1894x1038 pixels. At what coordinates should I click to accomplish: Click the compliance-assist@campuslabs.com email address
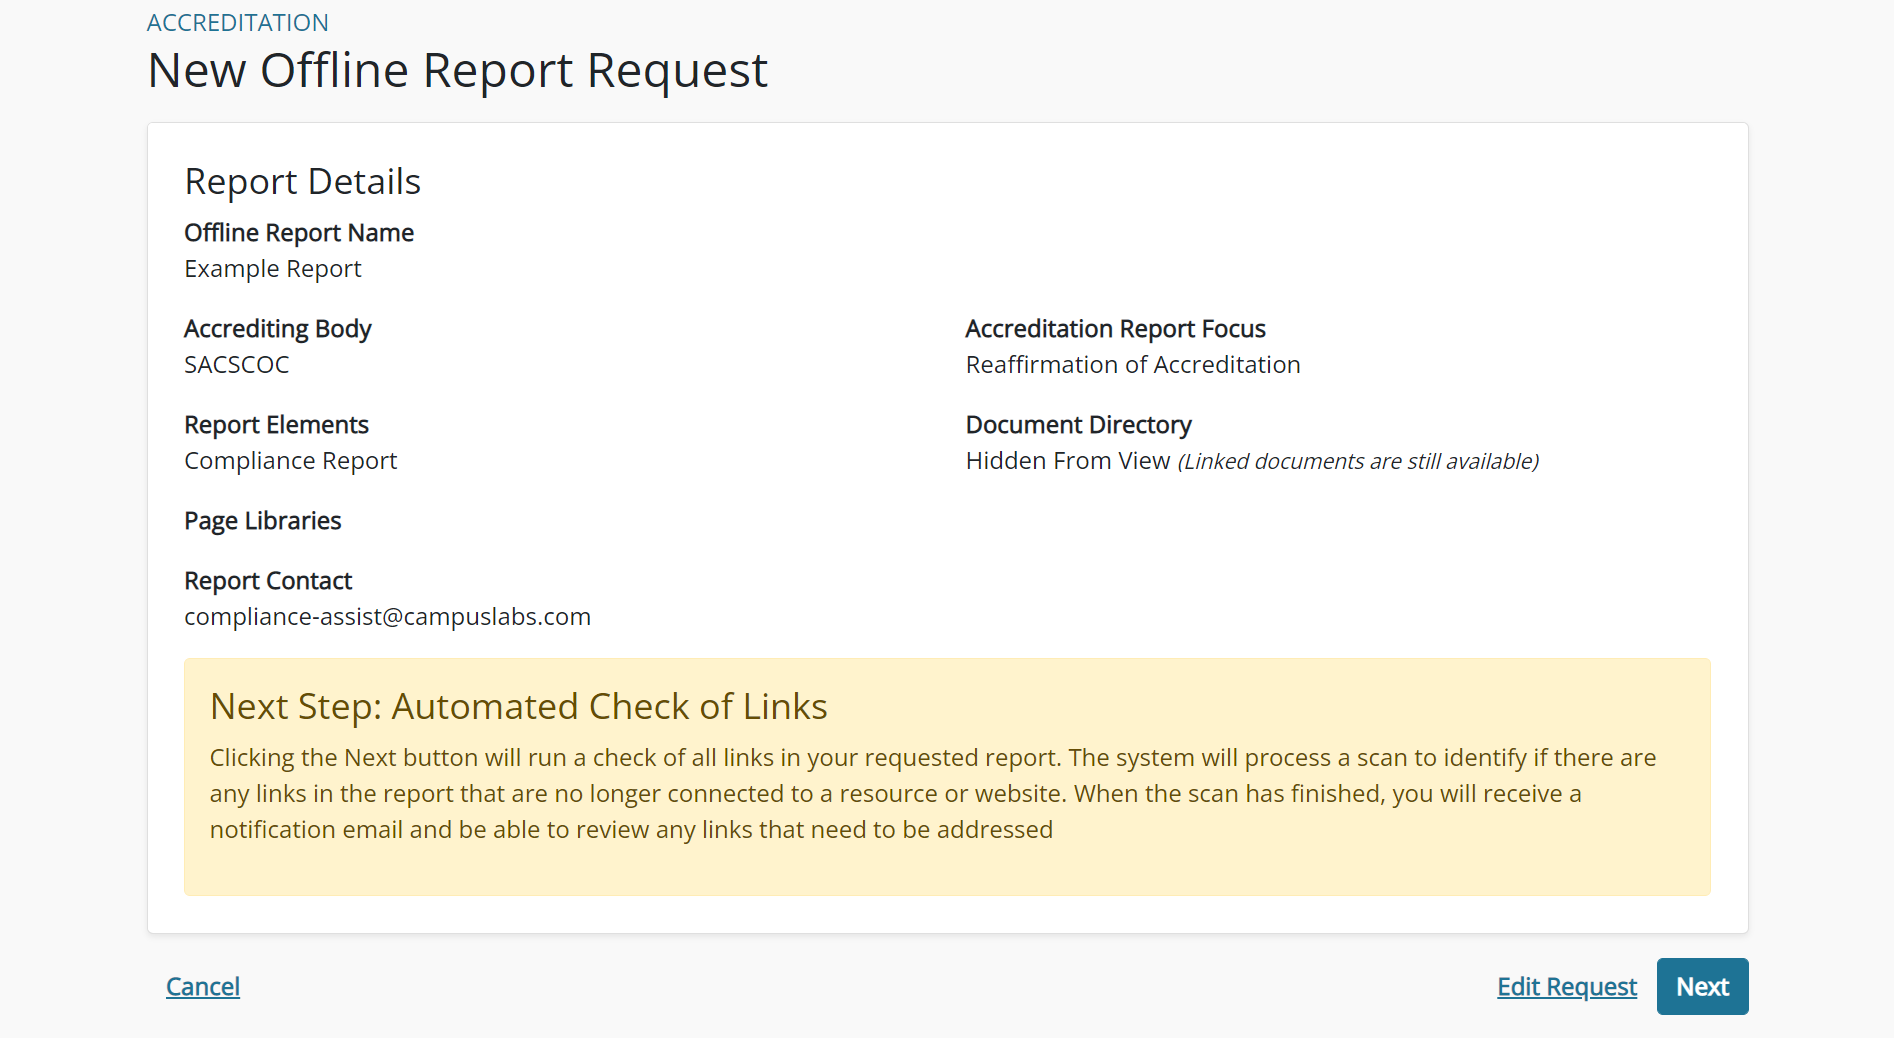[x=387, y=617]
